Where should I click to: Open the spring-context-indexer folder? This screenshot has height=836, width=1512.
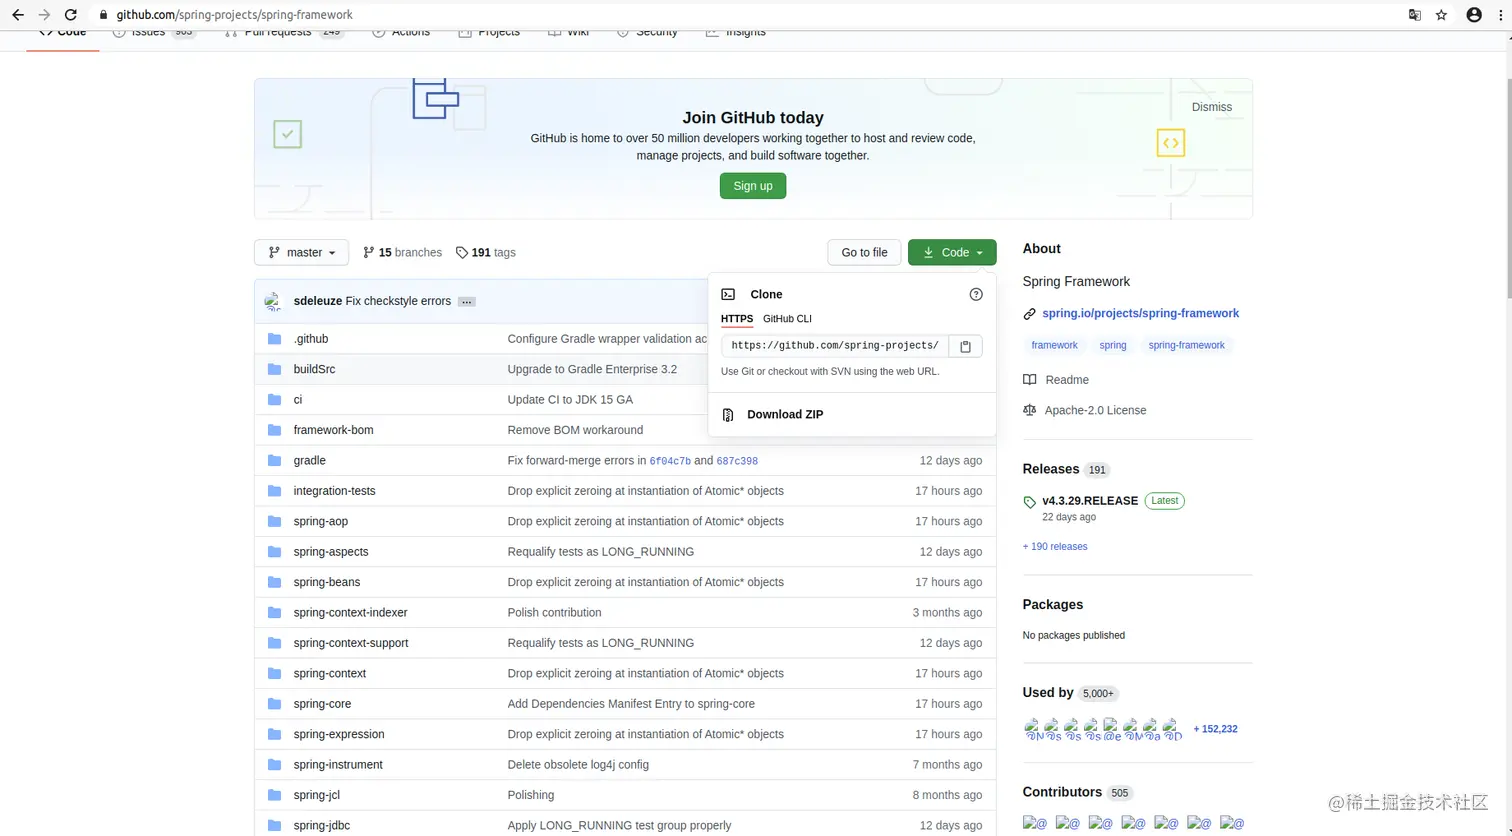tap(350, 612)
